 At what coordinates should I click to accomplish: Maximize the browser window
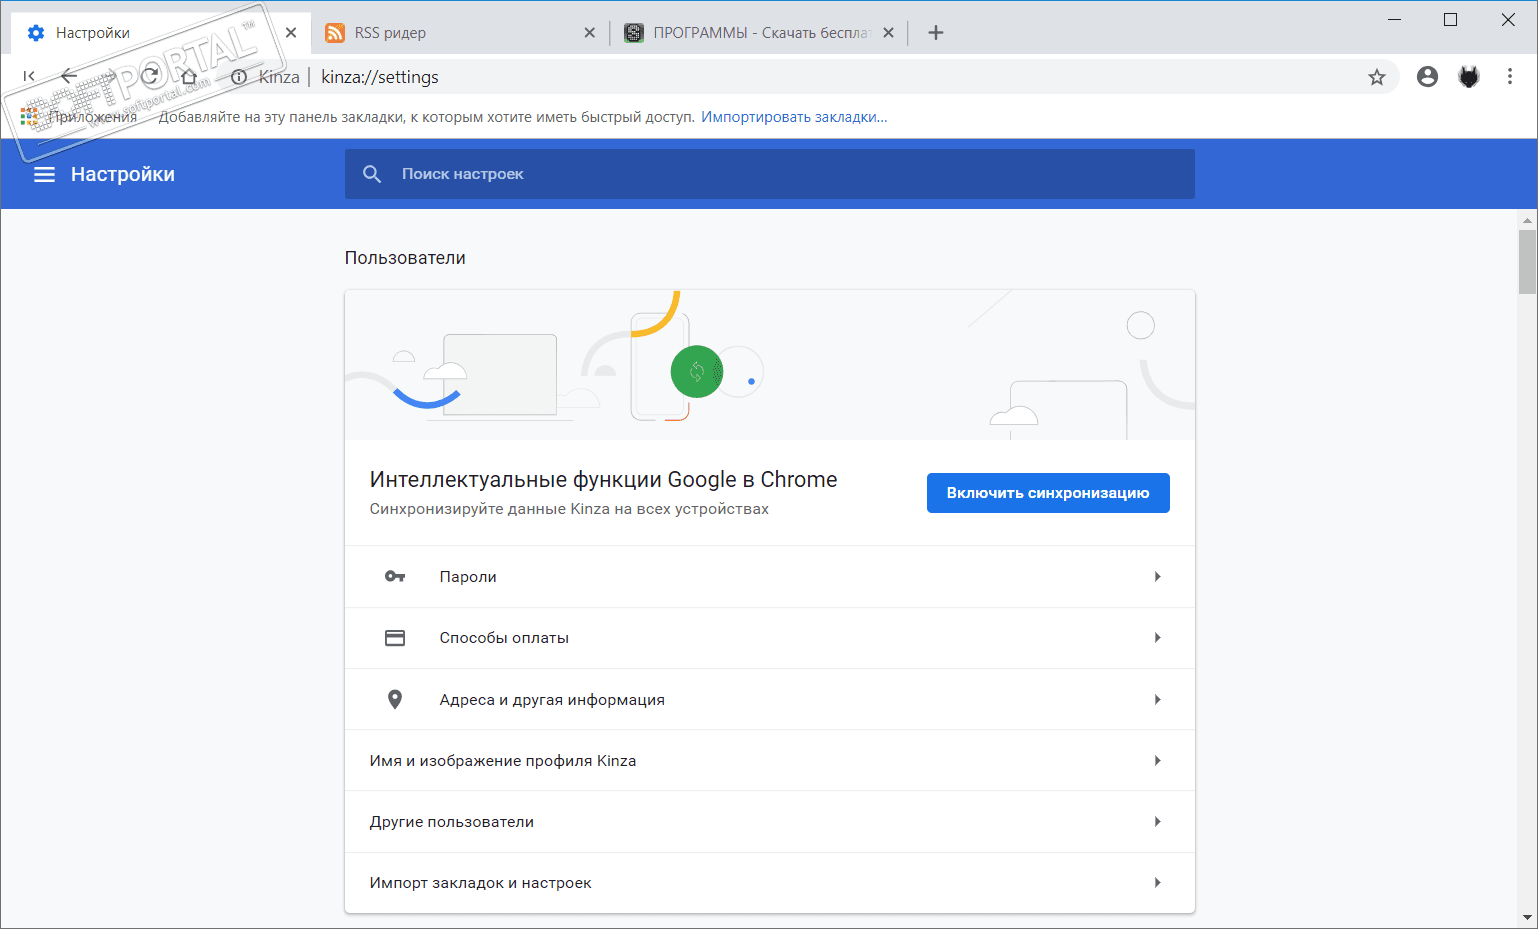[x=1451, y=20]
